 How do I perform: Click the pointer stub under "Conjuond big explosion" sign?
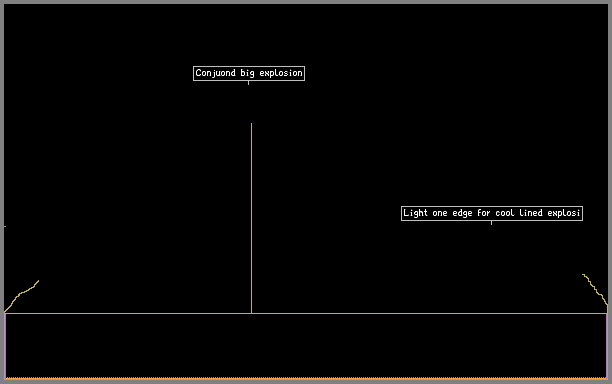pyautogui.click(x=248, y=83)
